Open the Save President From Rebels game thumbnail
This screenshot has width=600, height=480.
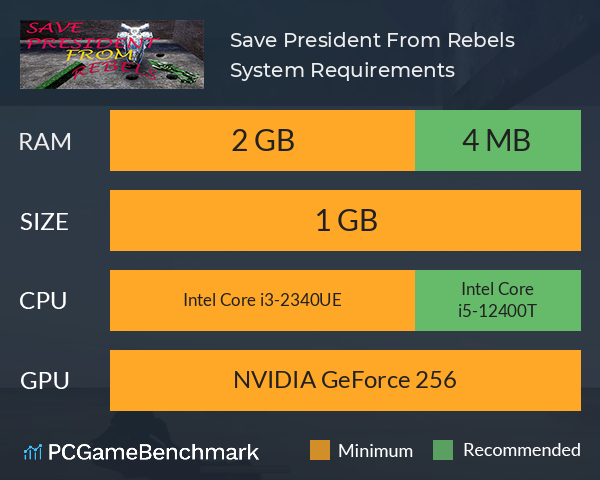112,54
